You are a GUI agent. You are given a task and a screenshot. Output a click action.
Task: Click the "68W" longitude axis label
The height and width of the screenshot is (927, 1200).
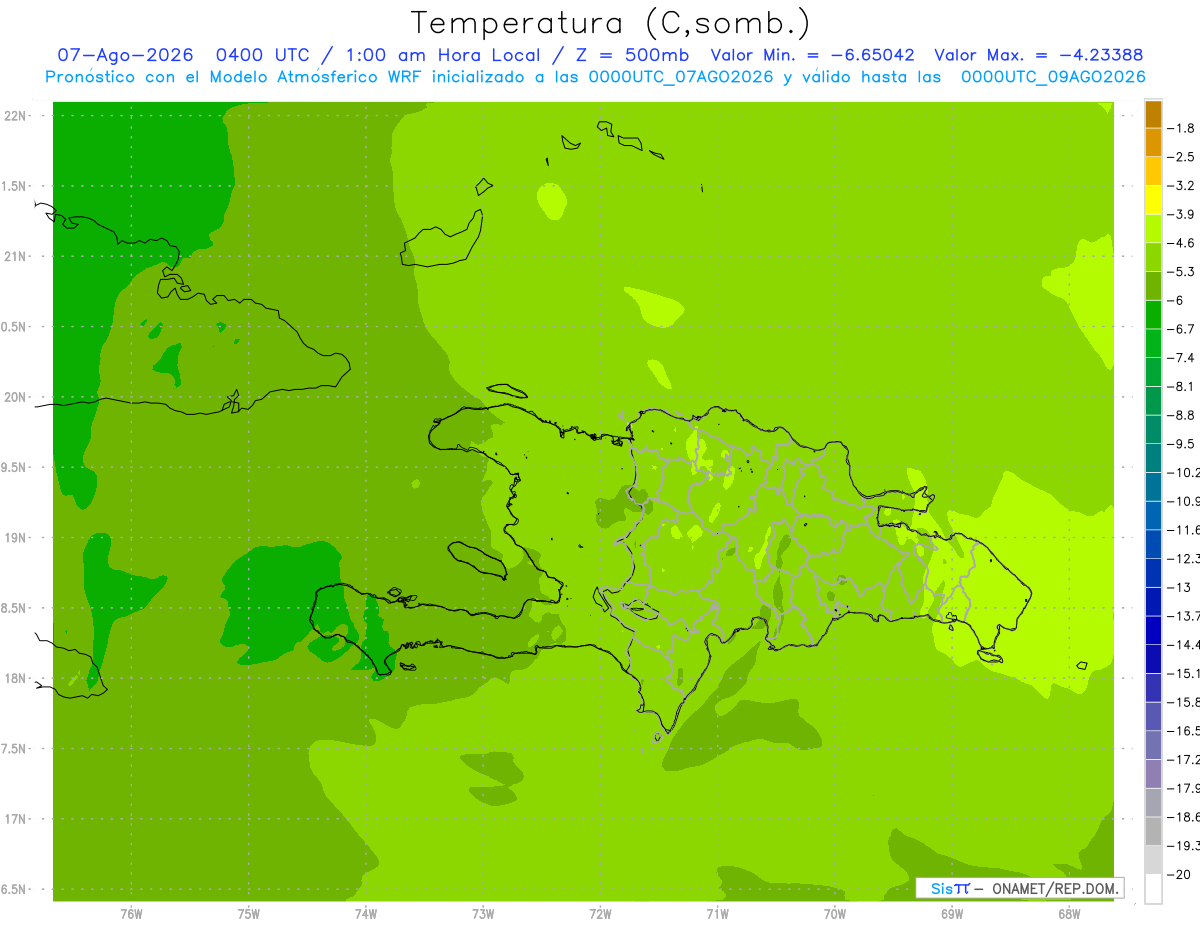1069,913
